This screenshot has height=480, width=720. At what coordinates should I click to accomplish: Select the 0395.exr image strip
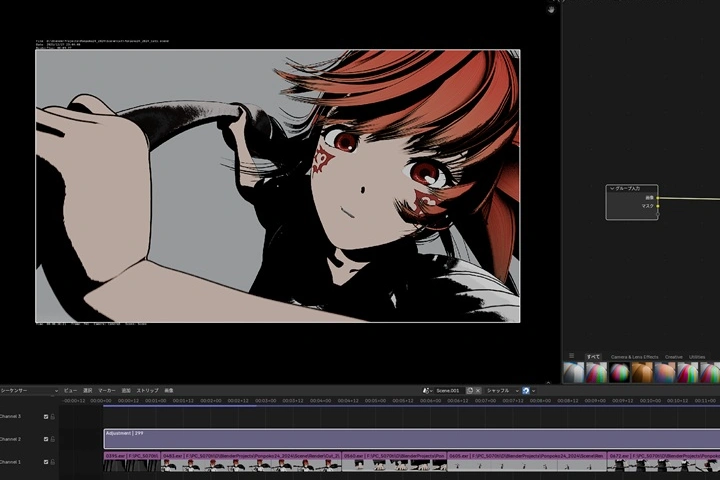132,462
